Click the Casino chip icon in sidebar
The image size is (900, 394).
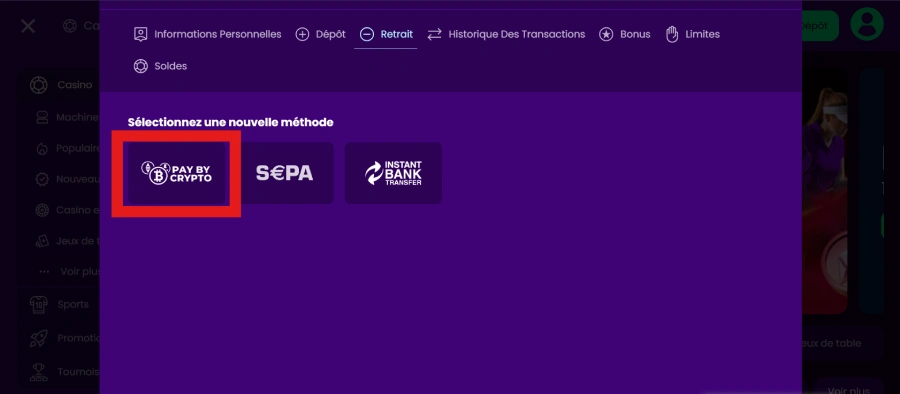click(38, 85)
